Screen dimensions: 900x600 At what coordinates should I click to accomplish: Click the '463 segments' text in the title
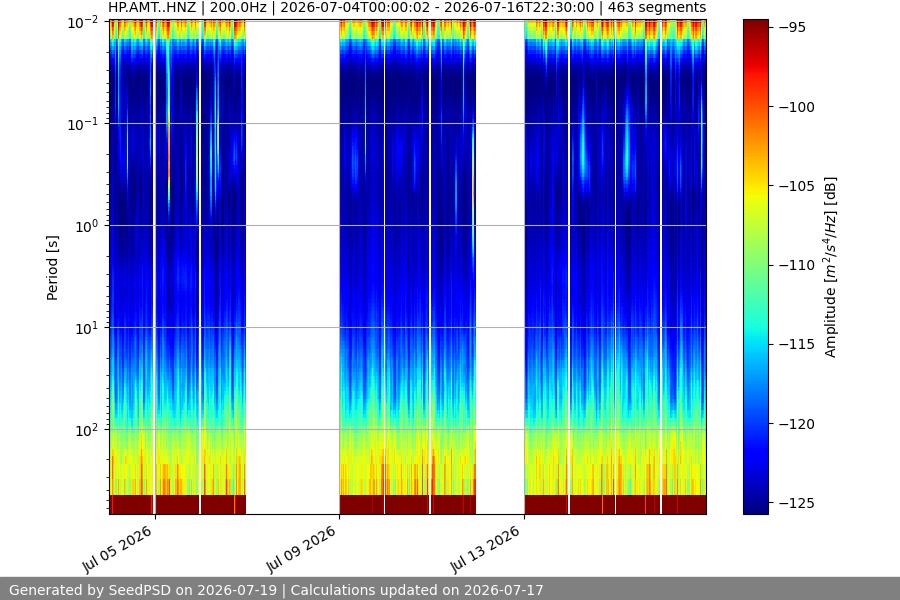(x=657, y=8)
